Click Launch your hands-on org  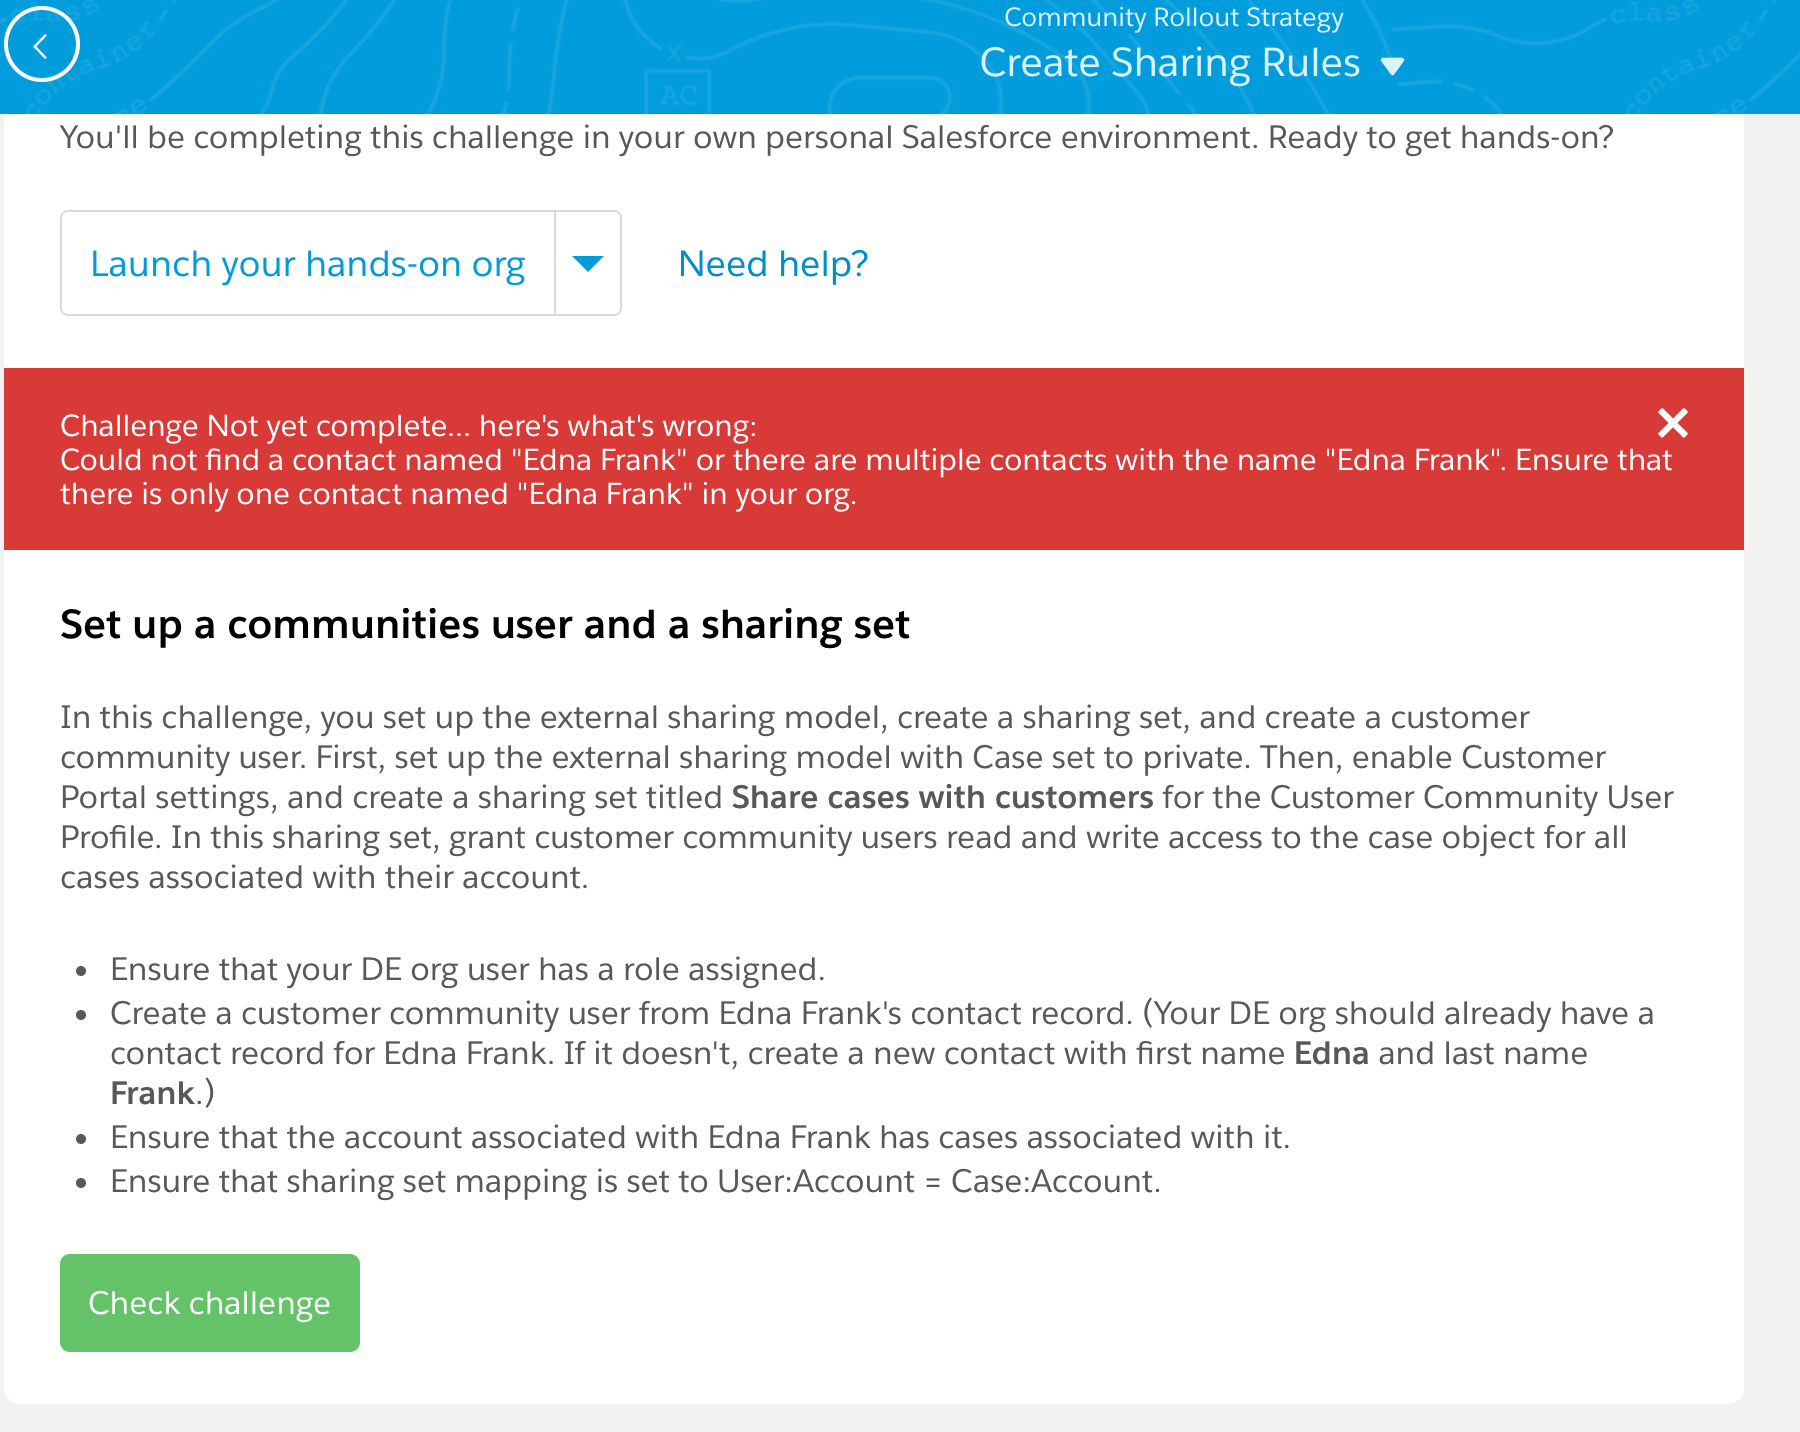tap(307, 263)
